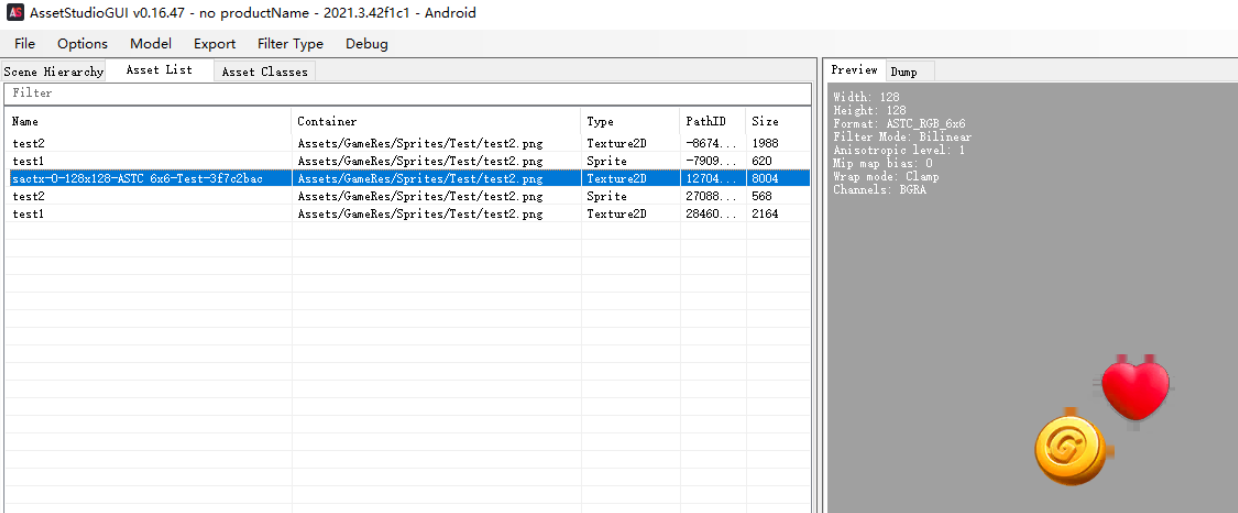Click the gold coin sprite in preview

point(1068,450)
